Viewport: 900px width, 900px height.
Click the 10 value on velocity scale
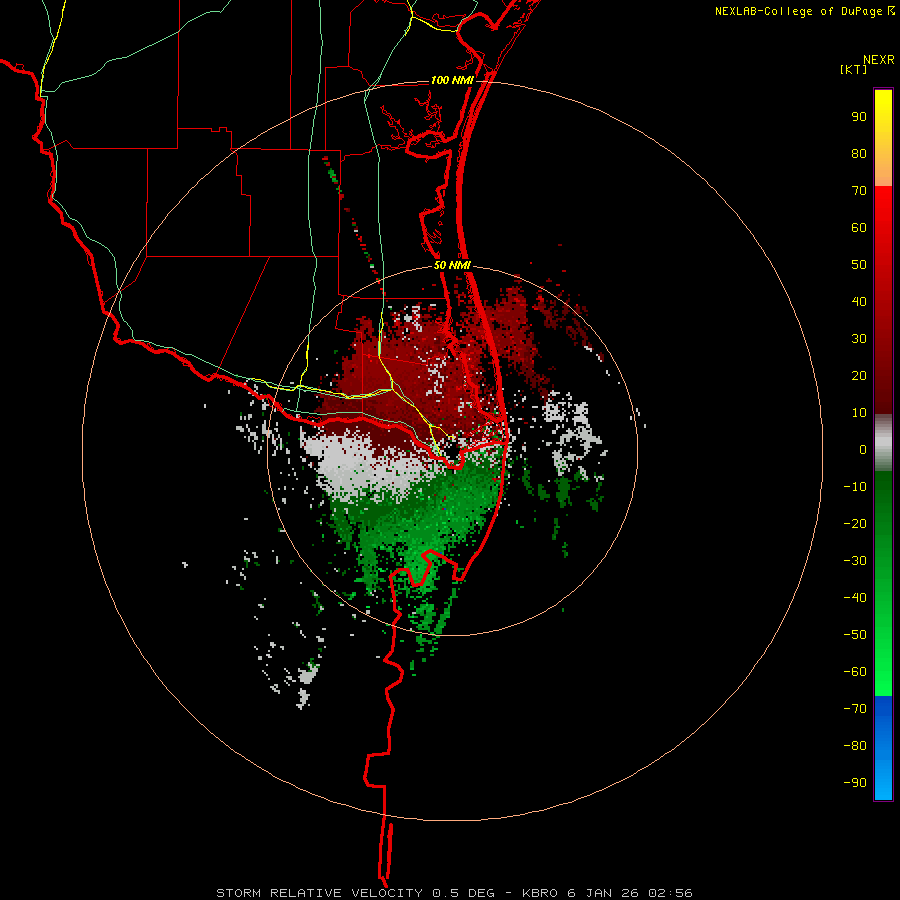859,413
